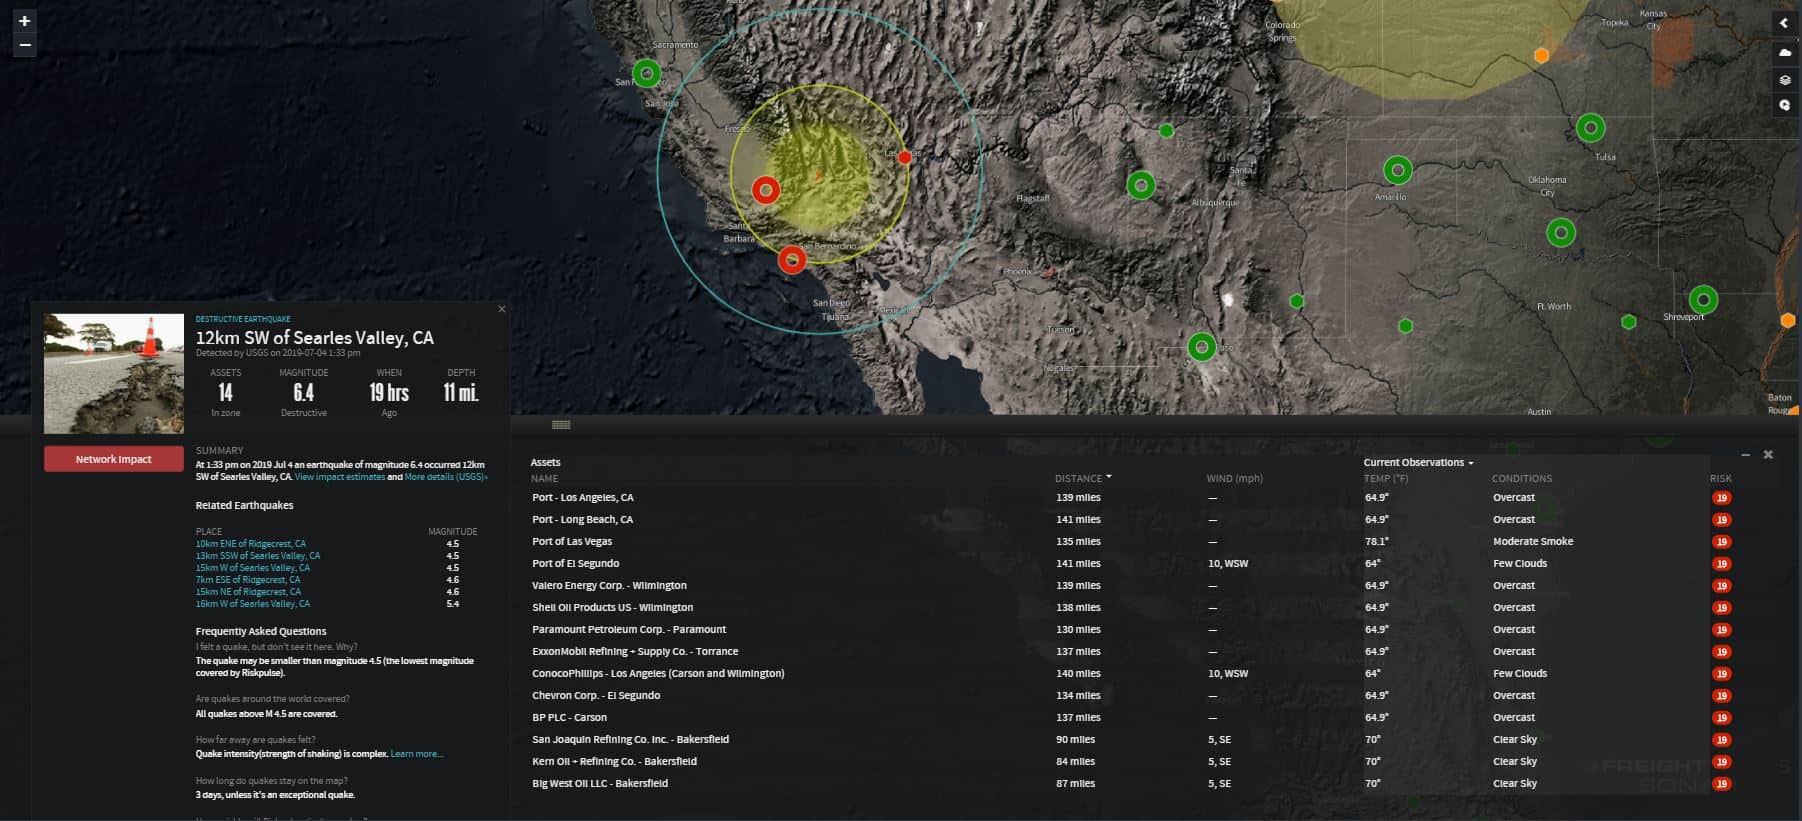The height and width of the screenshot is (821, 1802).
Task: Select the green ring marker between Flagstaff and Albuquerque
Action: pyautogui.click(x=1141, y=185)
